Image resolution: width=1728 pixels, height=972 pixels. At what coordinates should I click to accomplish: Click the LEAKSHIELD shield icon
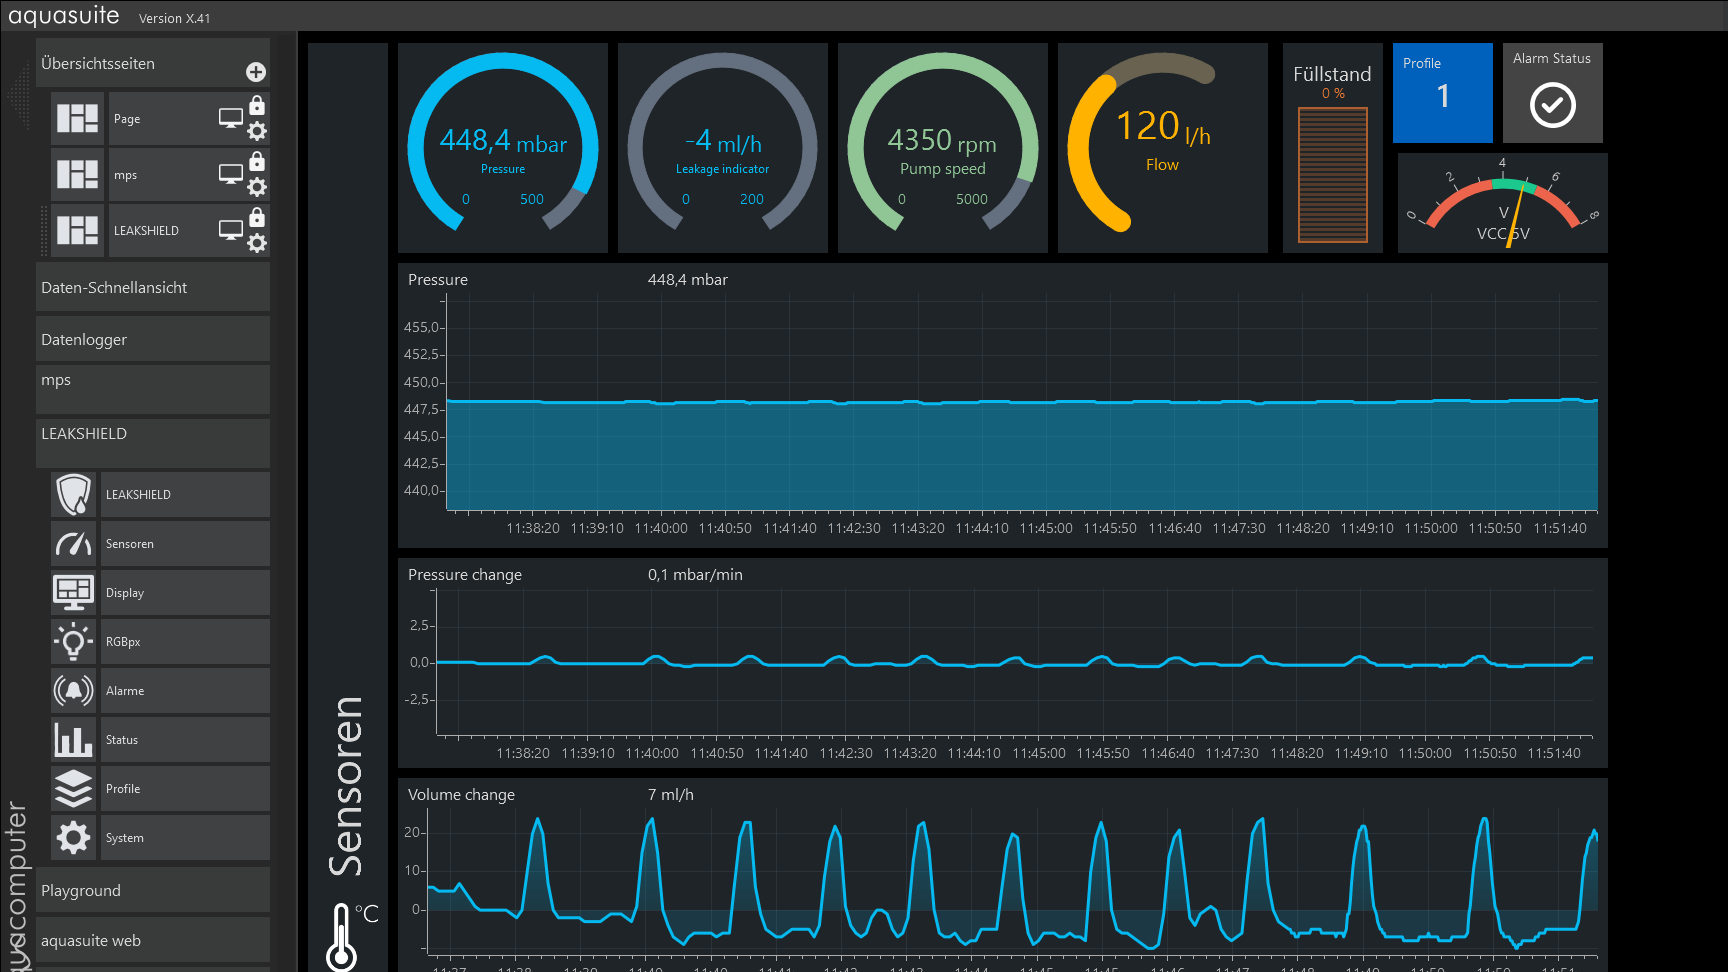pos(74,495)
